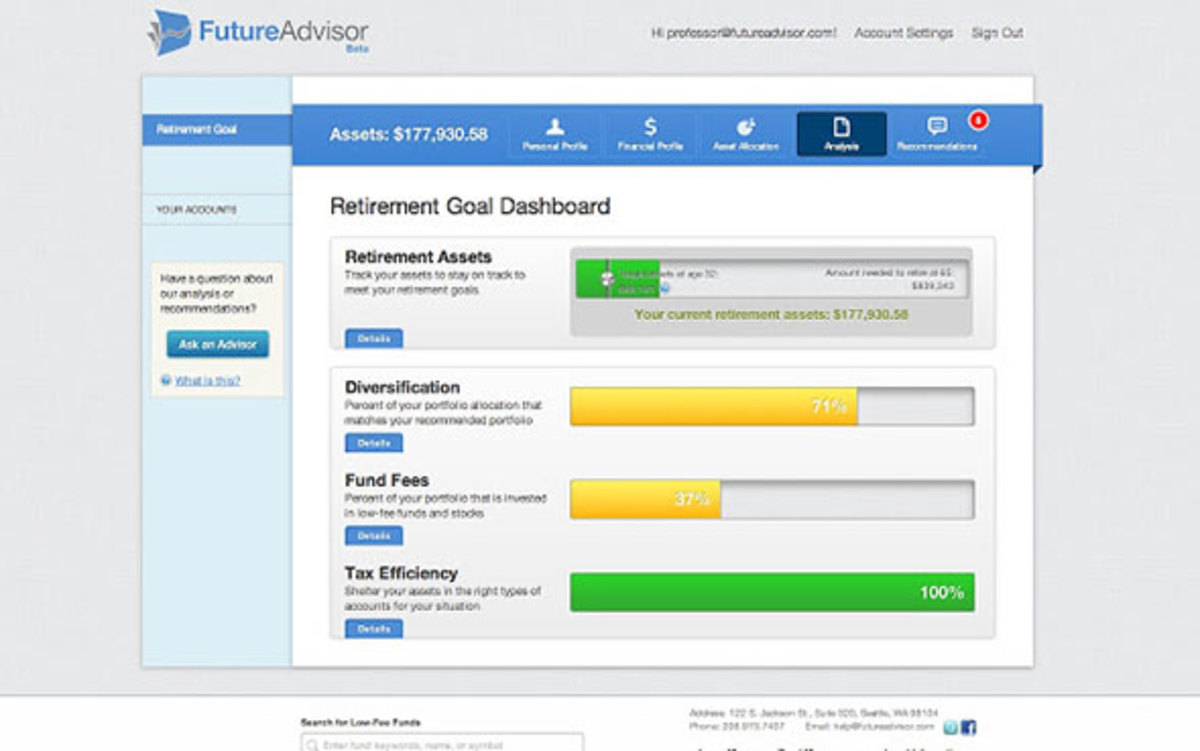The width and height of the screenshot is (1200, 751).
Task: Click the Fund Fees 37% progress bar
Action: 772,499
